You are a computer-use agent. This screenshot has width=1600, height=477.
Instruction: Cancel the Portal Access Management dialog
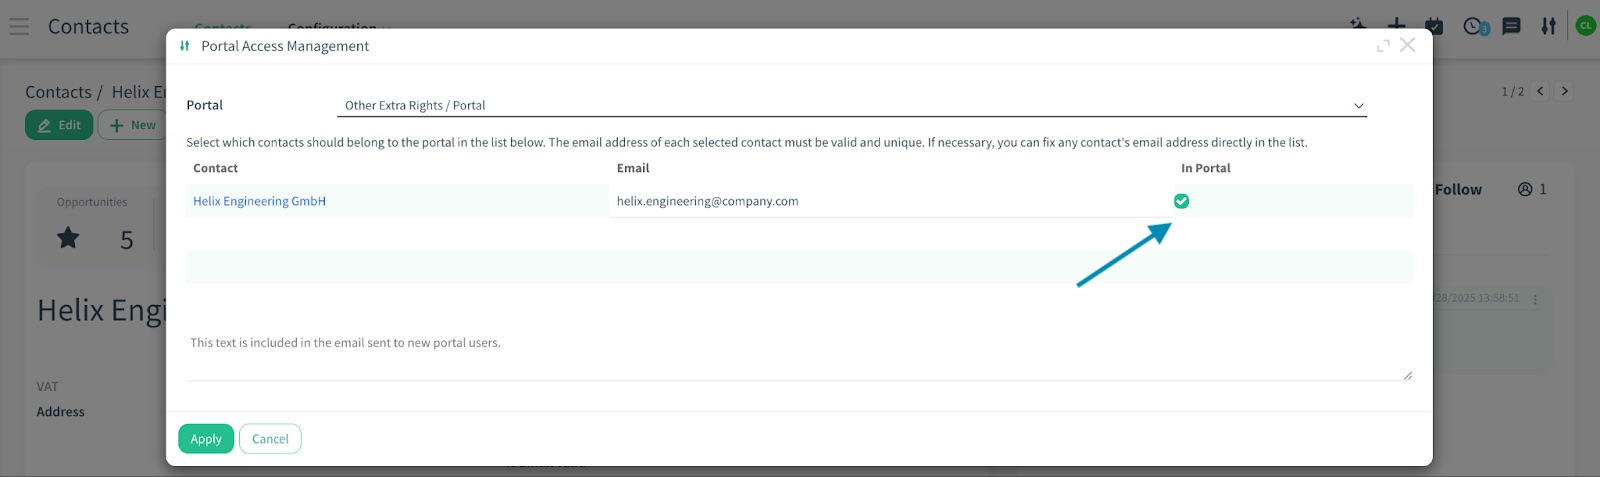click(270, 439)
